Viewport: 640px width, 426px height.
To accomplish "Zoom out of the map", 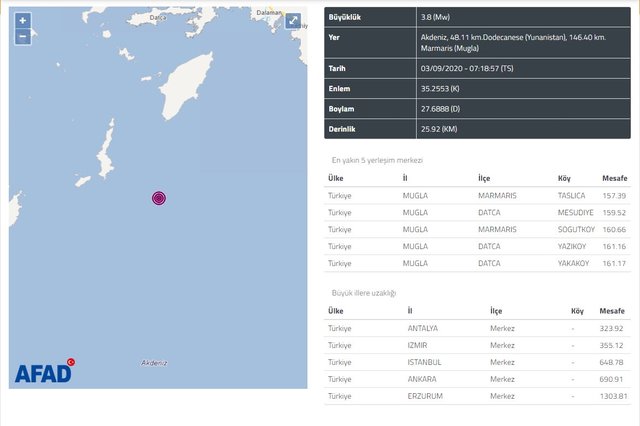I will click(22, 37).
